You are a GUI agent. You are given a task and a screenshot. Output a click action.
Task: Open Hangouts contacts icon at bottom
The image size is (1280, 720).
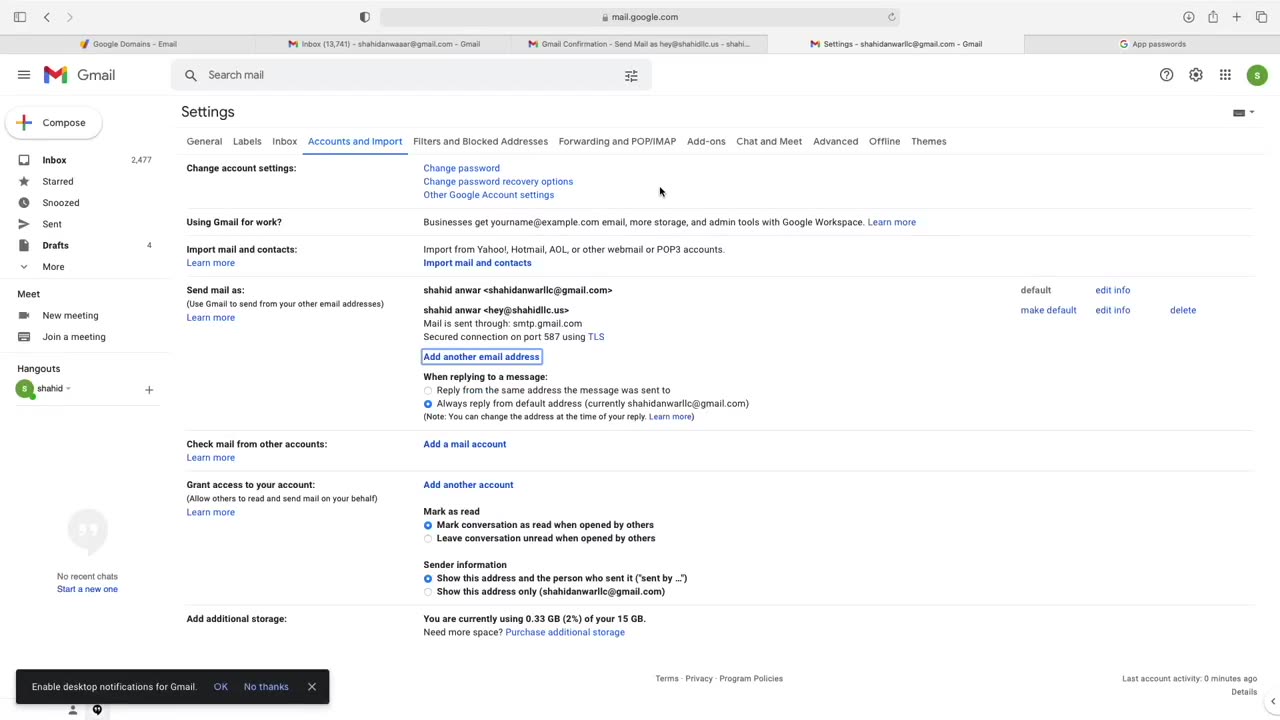(72, 710)
